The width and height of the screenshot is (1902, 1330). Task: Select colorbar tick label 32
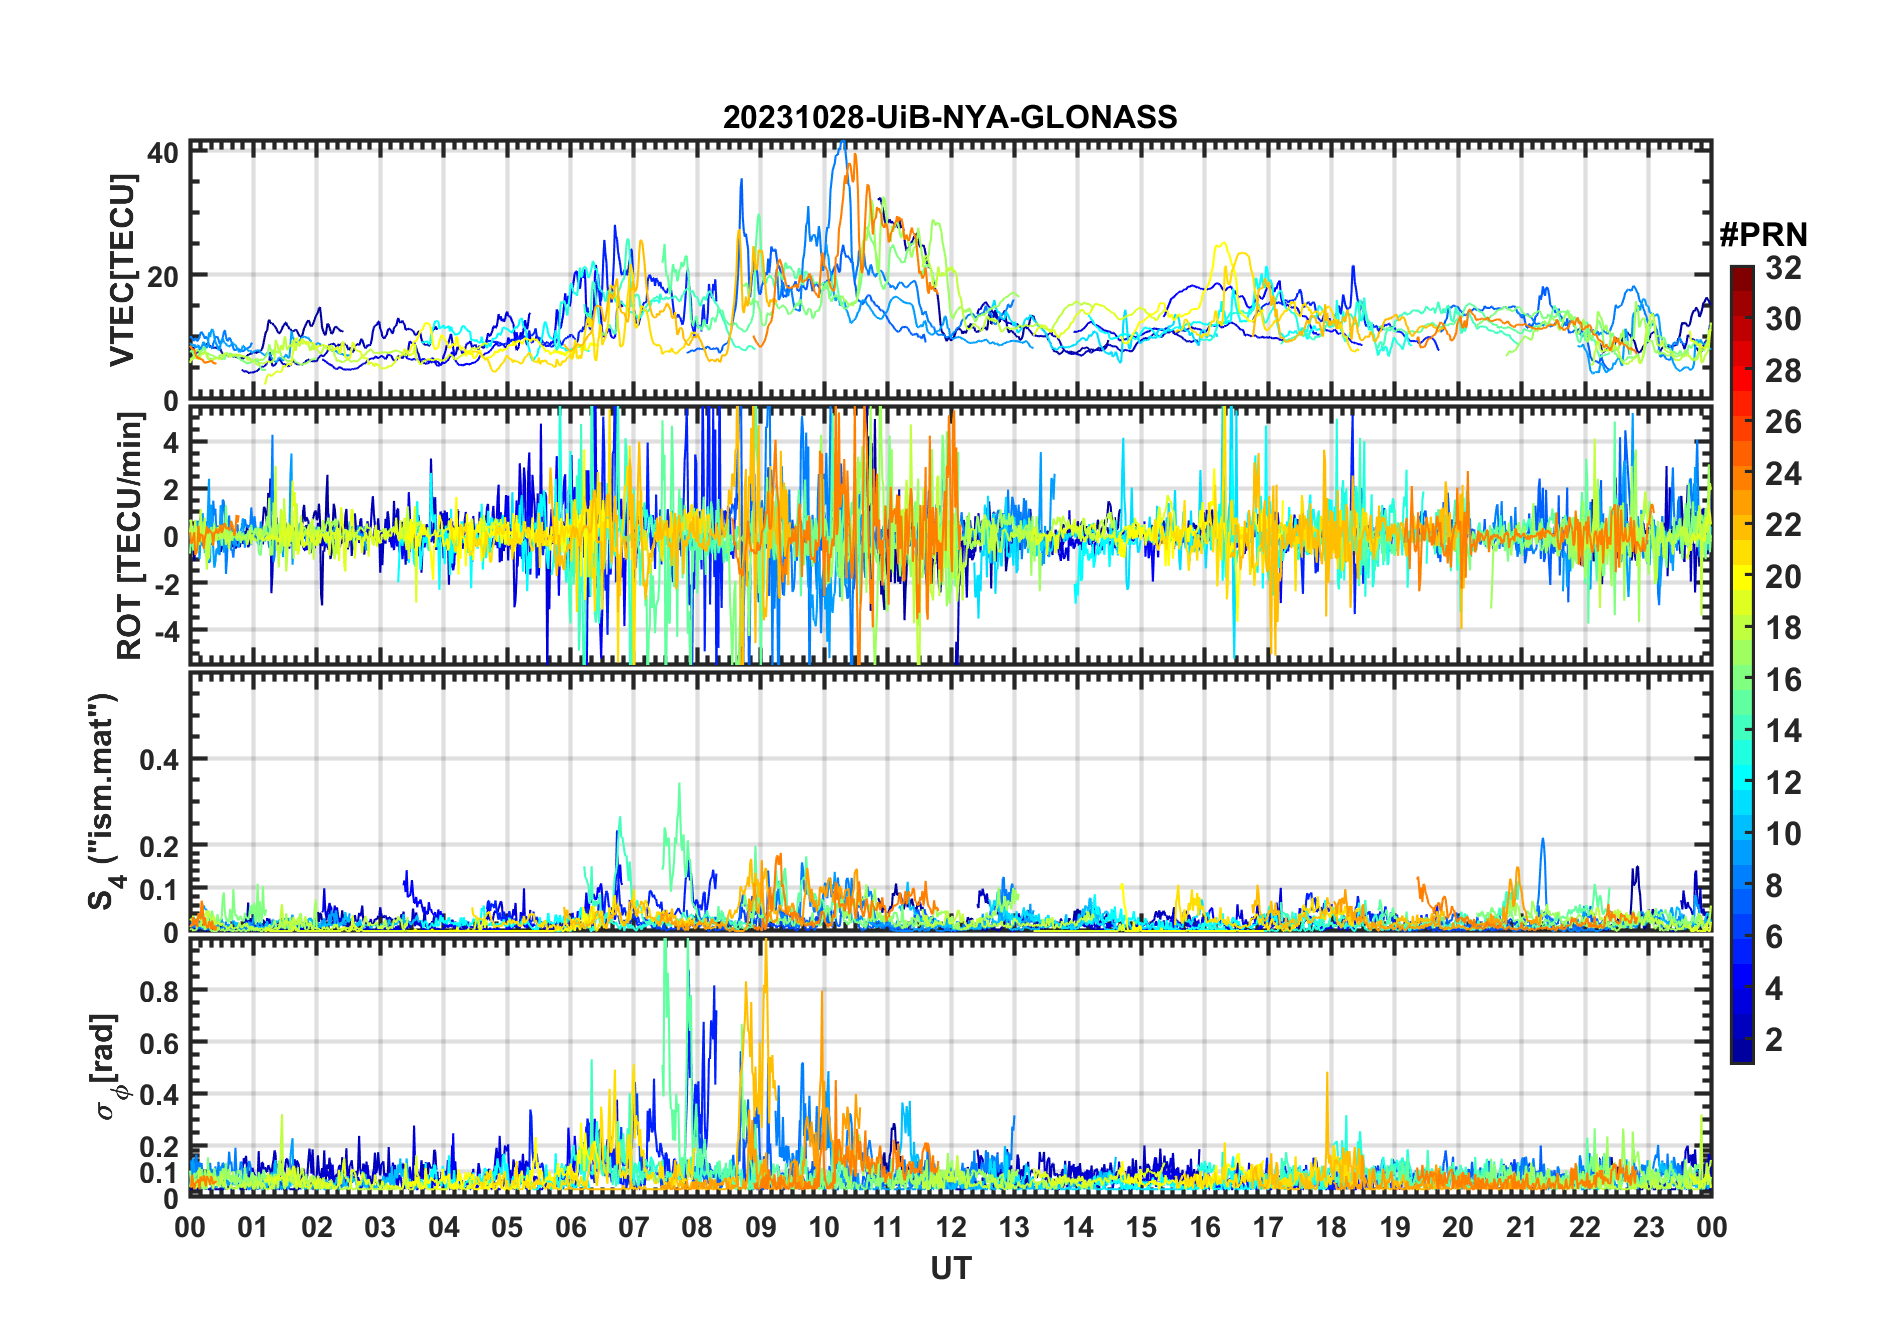1783,268
